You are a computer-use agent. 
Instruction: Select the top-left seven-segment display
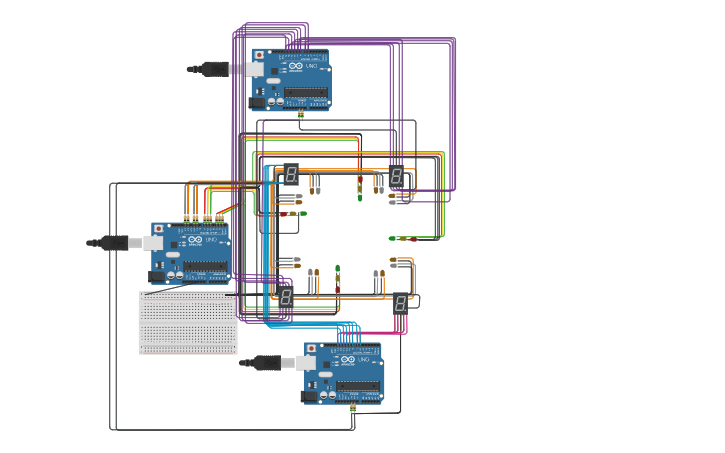coord(290,174)
